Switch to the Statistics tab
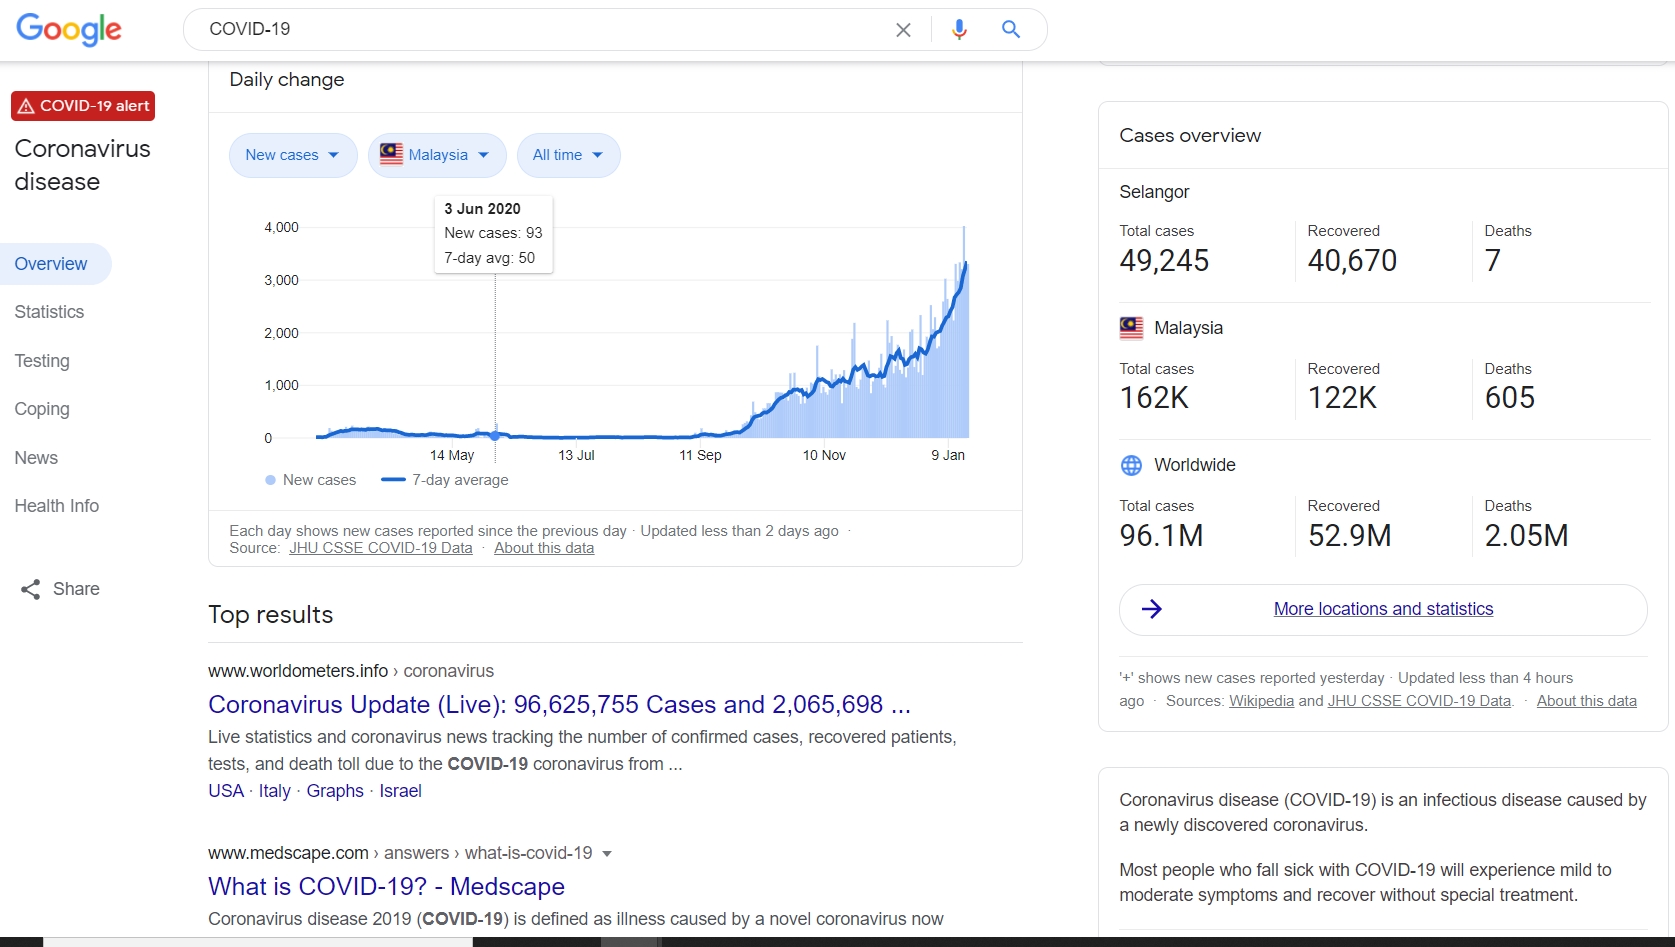Viewport: 1675px width, 947px height. (49, 312)
